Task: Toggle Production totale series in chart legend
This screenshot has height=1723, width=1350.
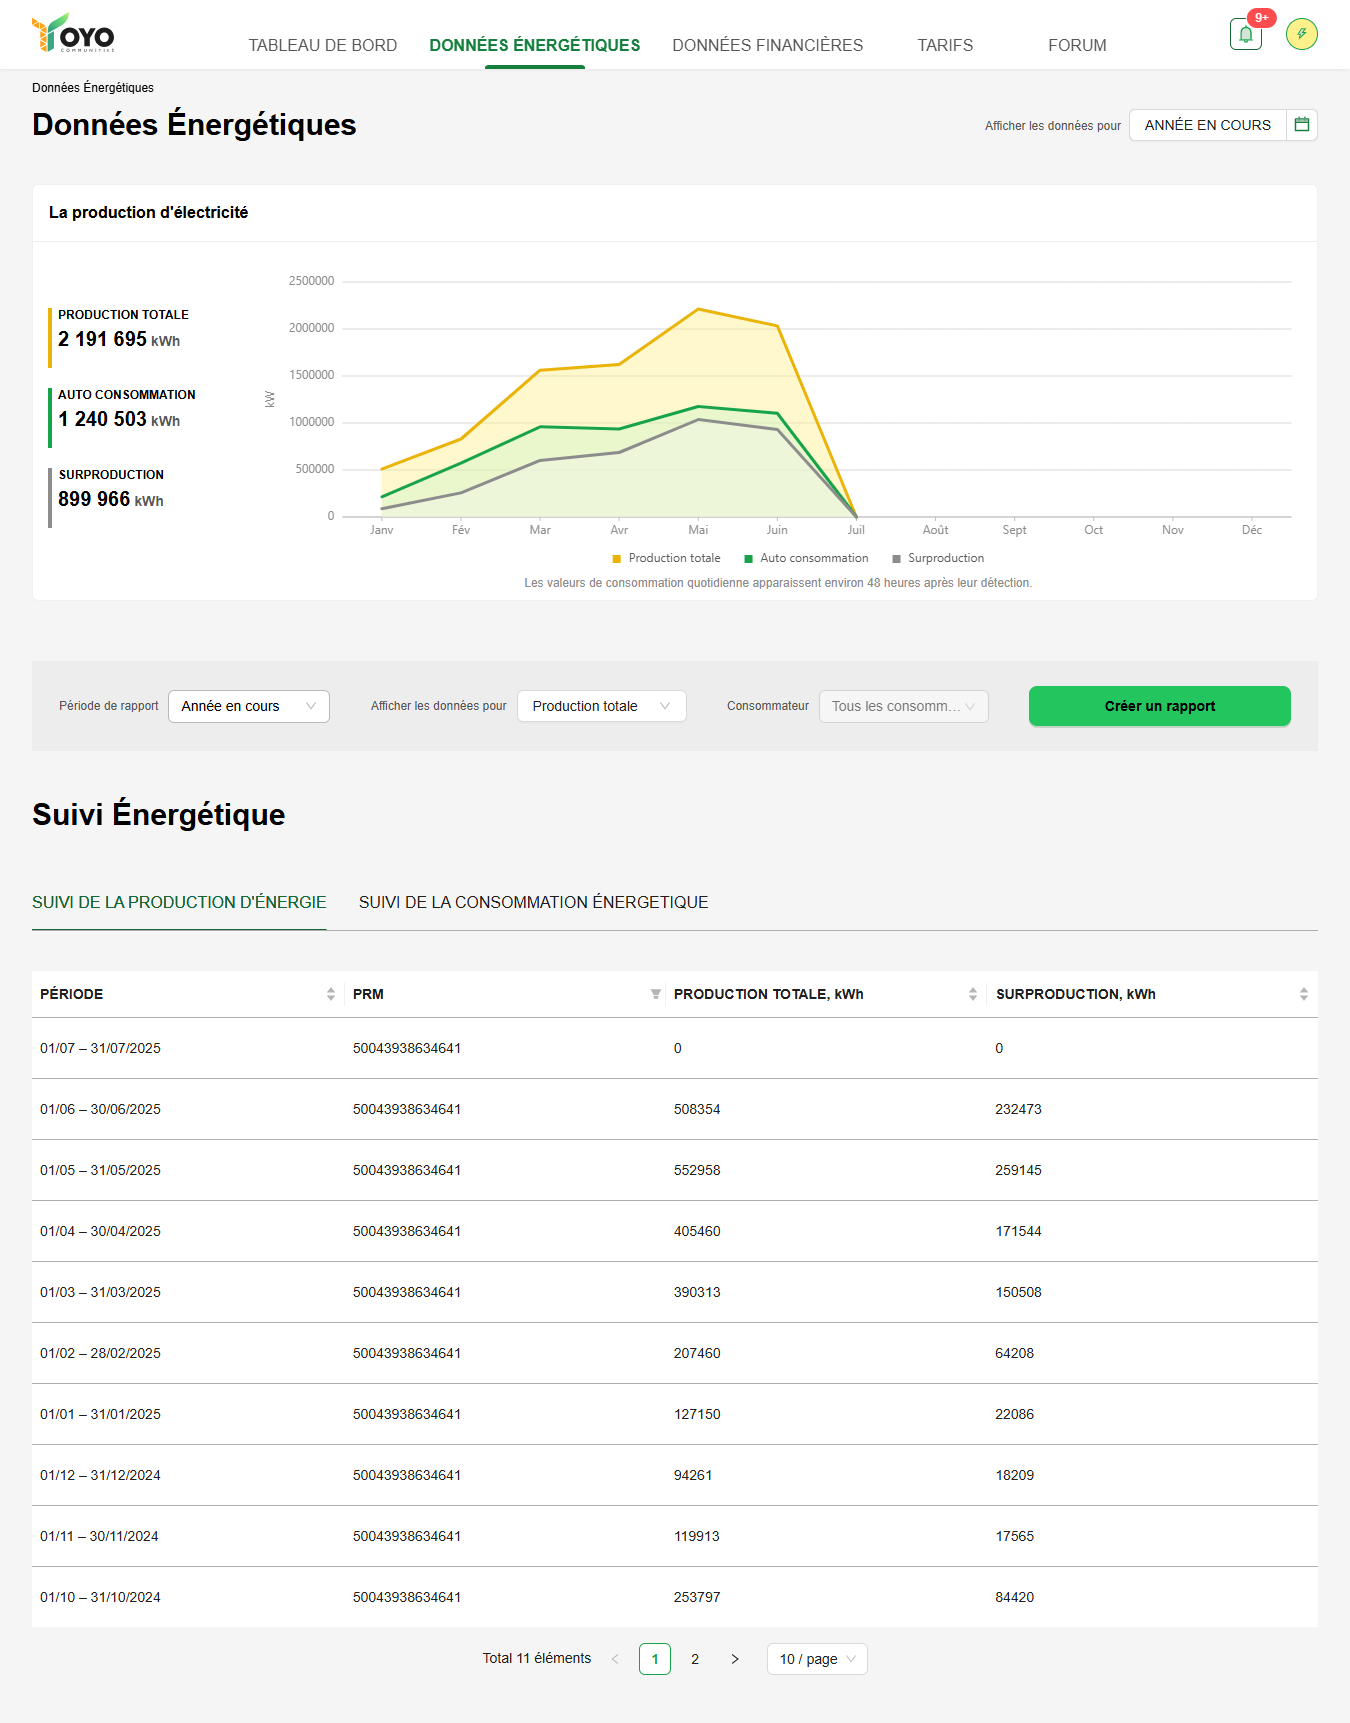Action: coord(666,558)
